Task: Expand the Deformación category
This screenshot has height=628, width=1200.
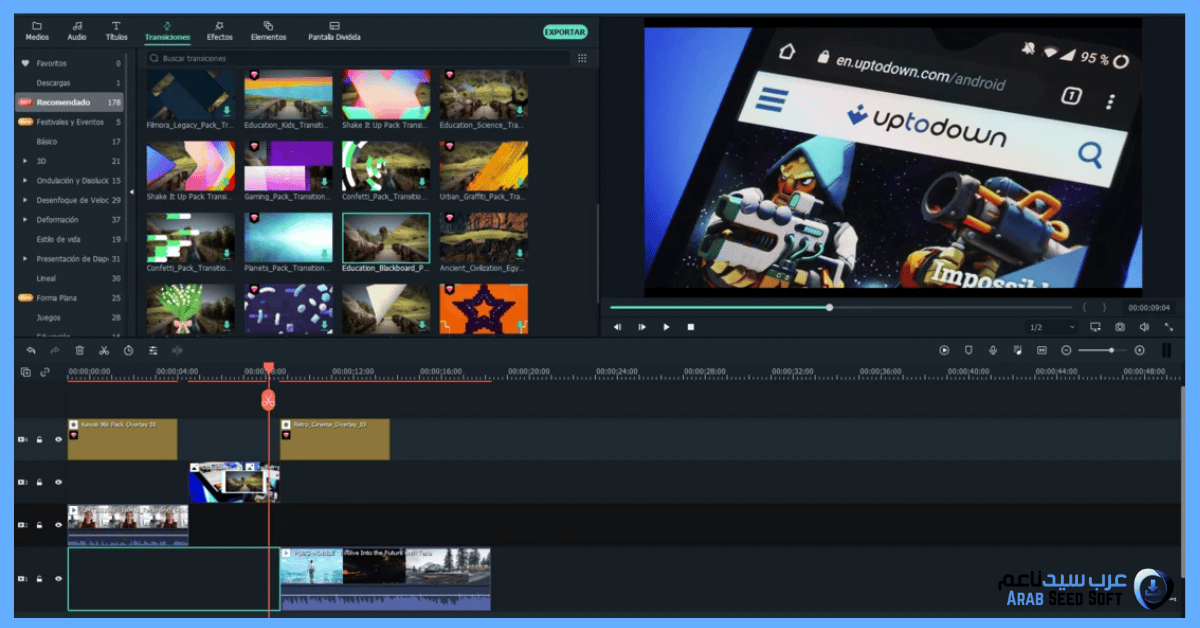Action: coord(25,220)
